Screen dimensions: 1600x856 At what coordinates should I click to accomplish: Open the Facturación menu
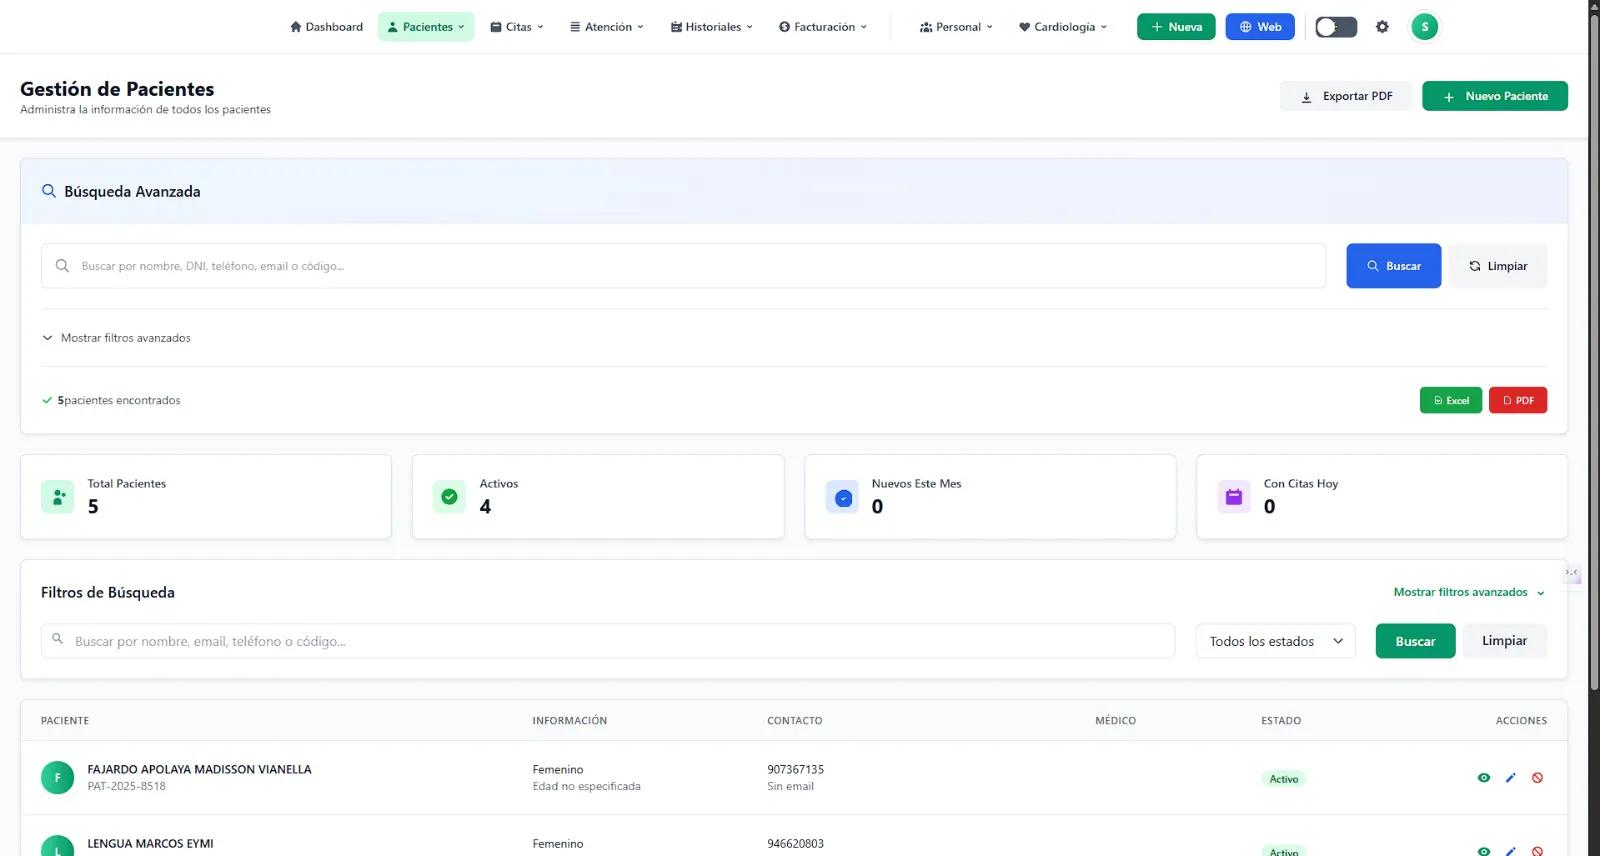tap(823, 27)
